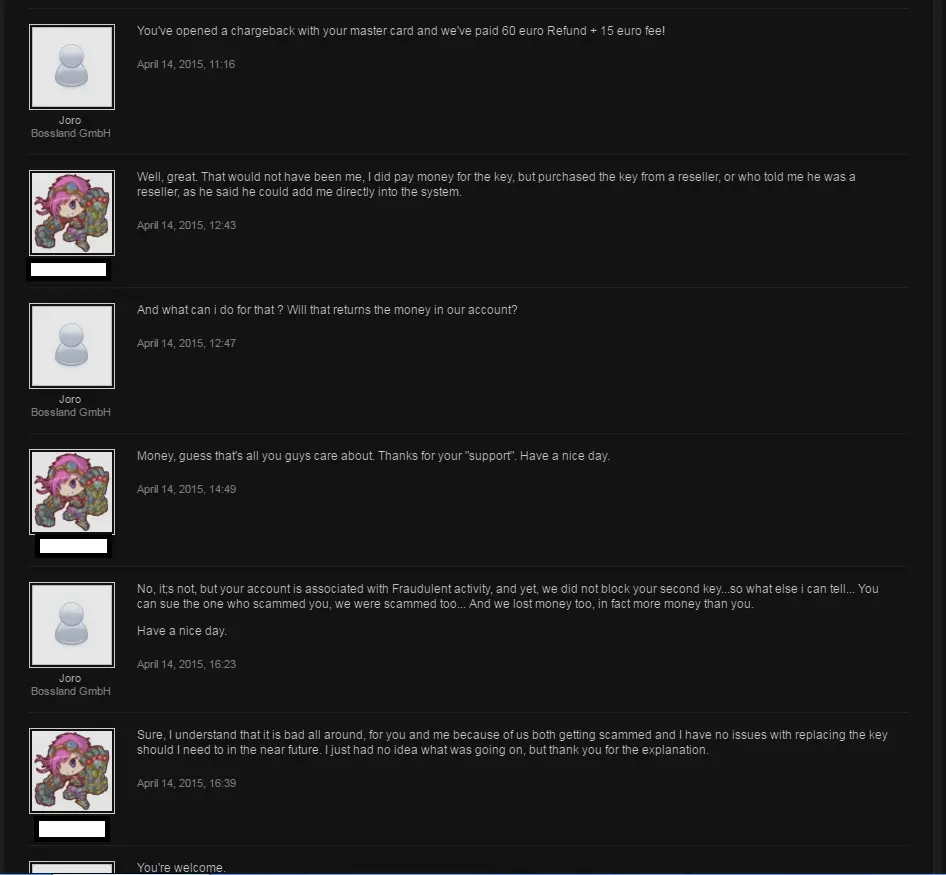Click partially visible avatar beside "You're welcome"
The width and height of the screenshot is (946, 875).
tap(72, 867)
